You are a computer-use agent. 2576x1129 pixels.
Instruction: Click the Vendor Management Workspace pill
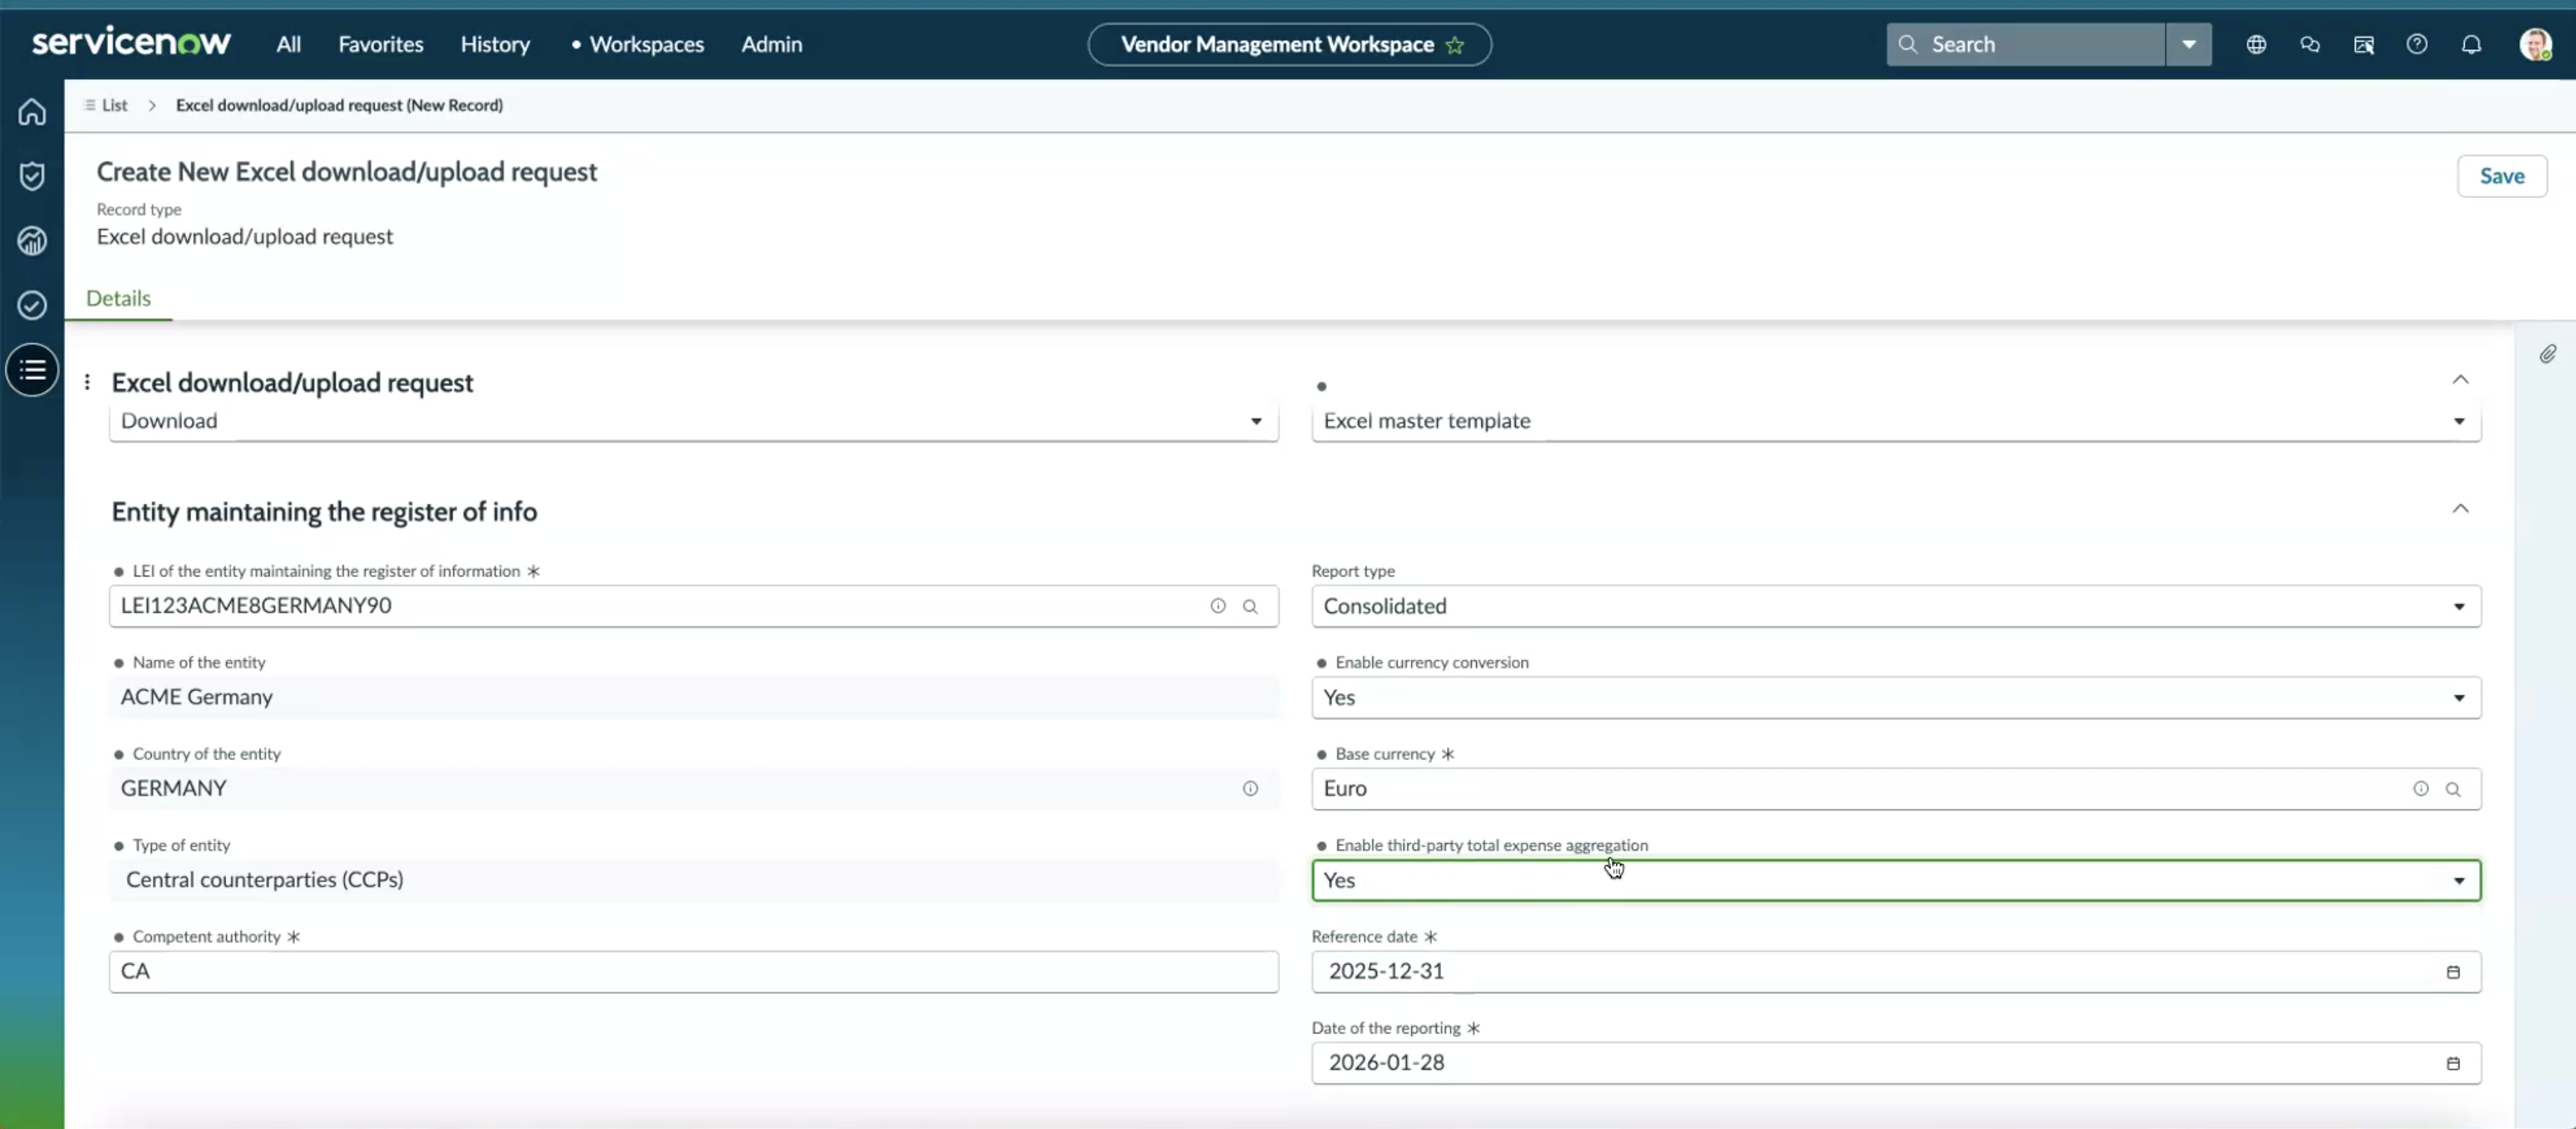click(1289, 44)
